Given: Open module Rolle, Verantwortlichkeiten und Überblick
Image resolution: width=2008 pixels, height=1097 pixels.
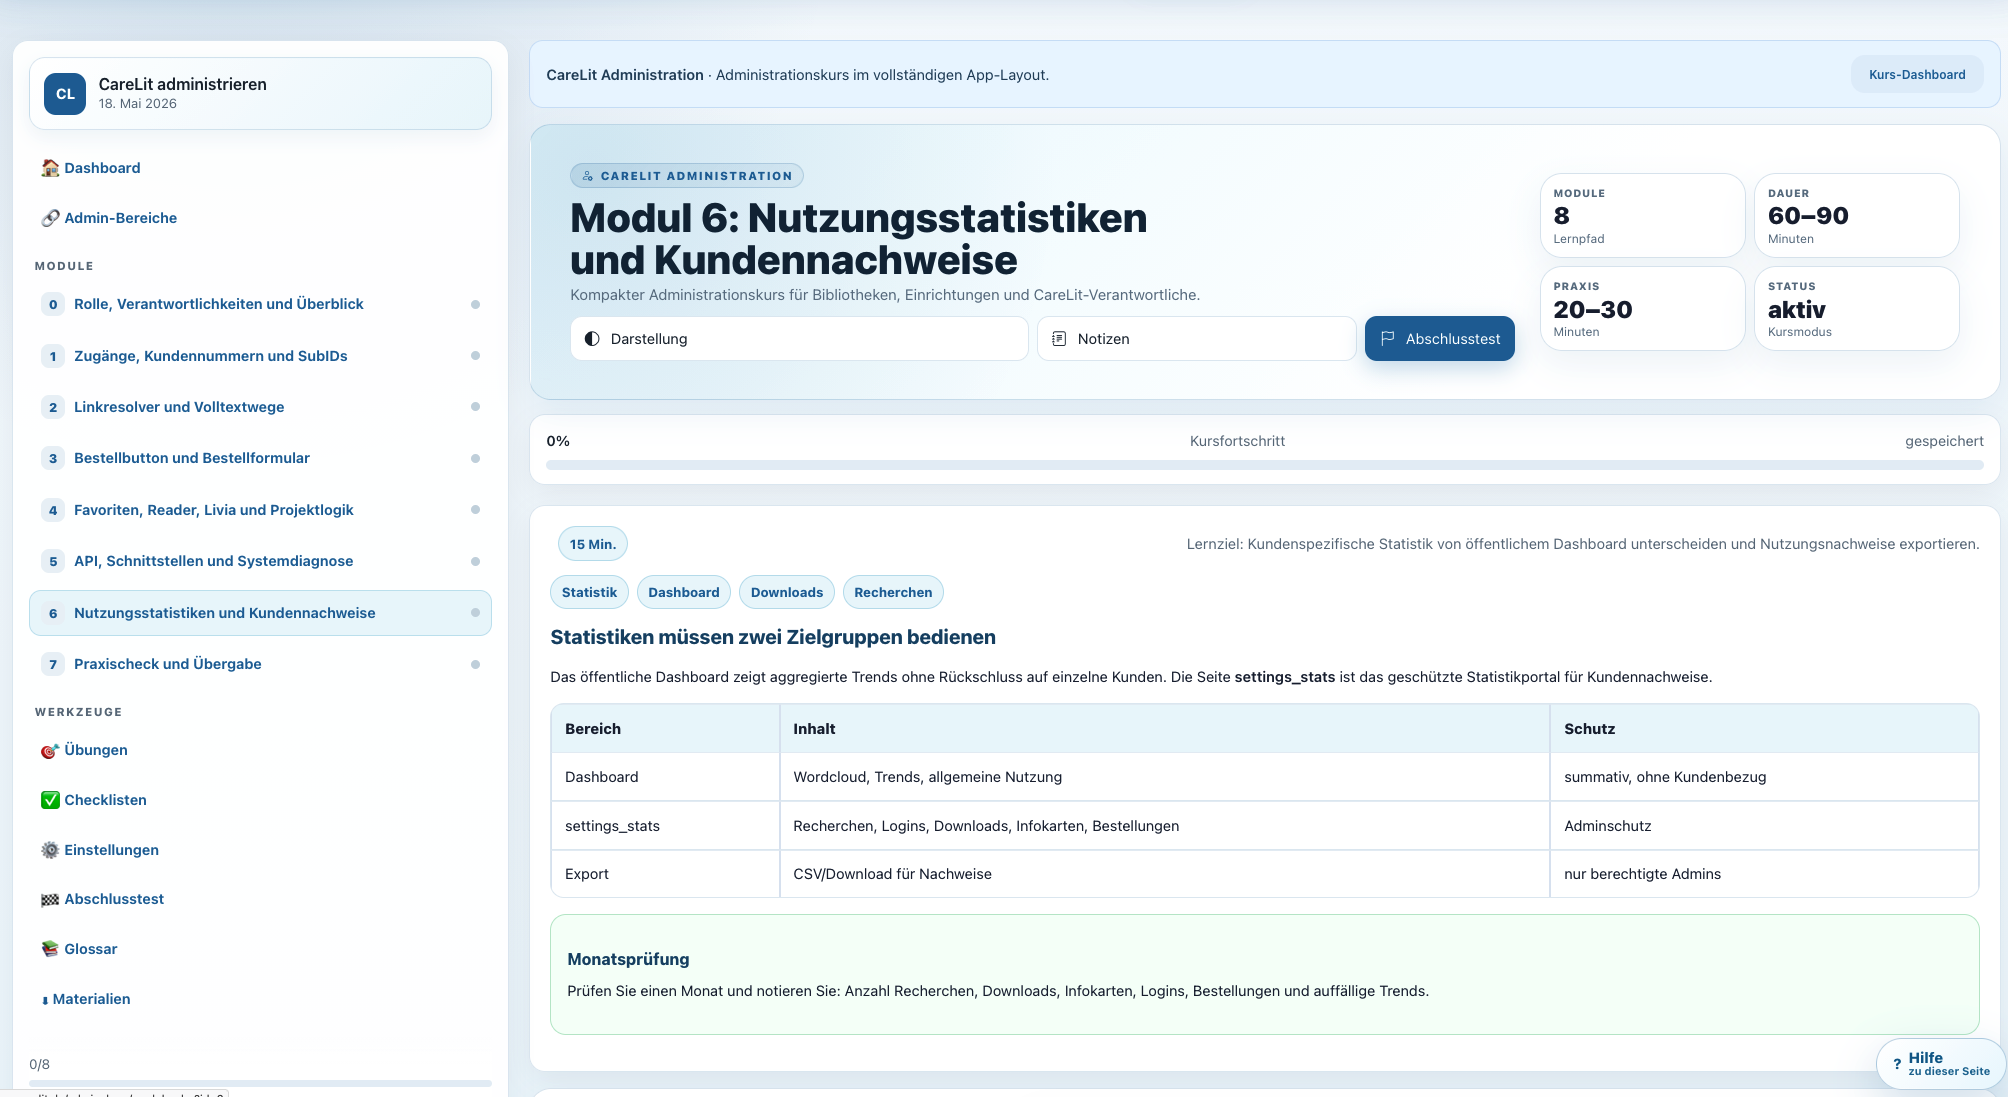Looking at the screenshot, I should click(260, 304).
